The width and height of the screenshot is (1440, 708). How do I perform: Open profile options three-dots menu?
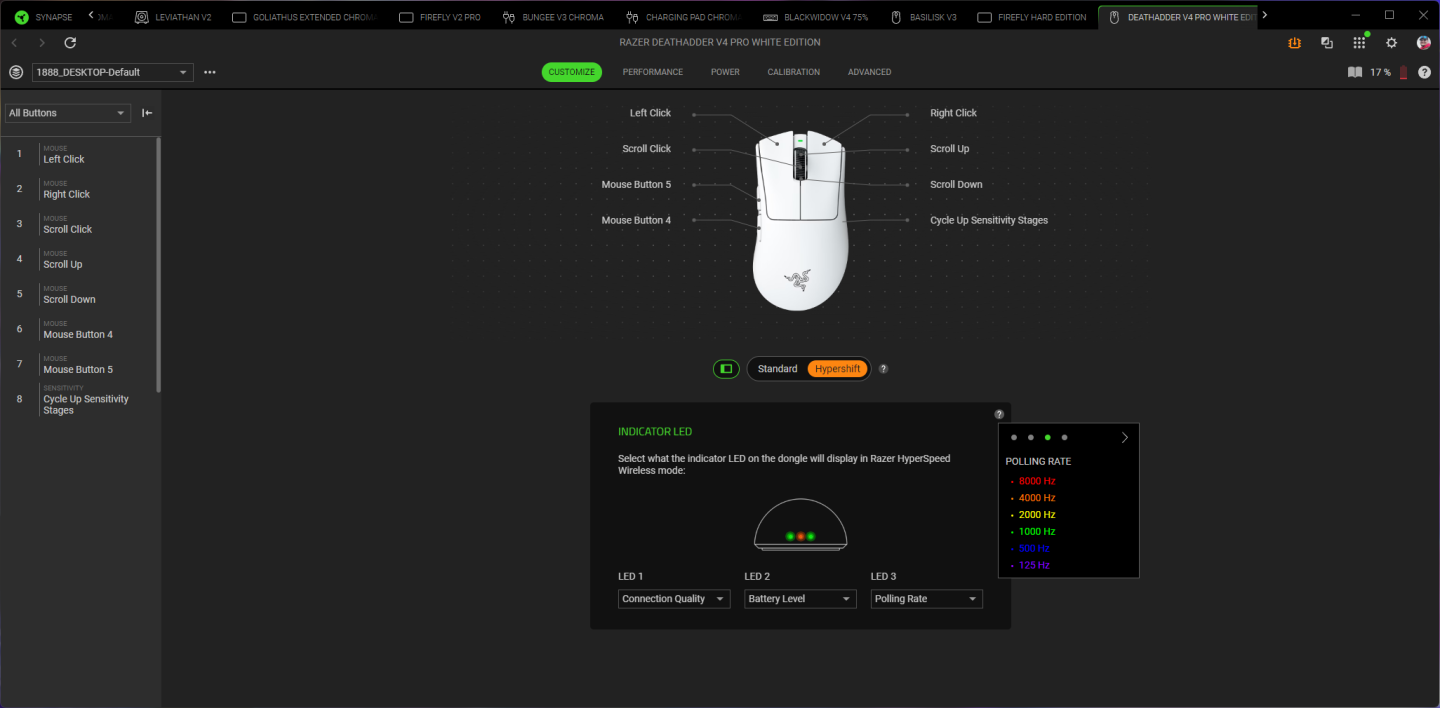[x=209, y=72]
